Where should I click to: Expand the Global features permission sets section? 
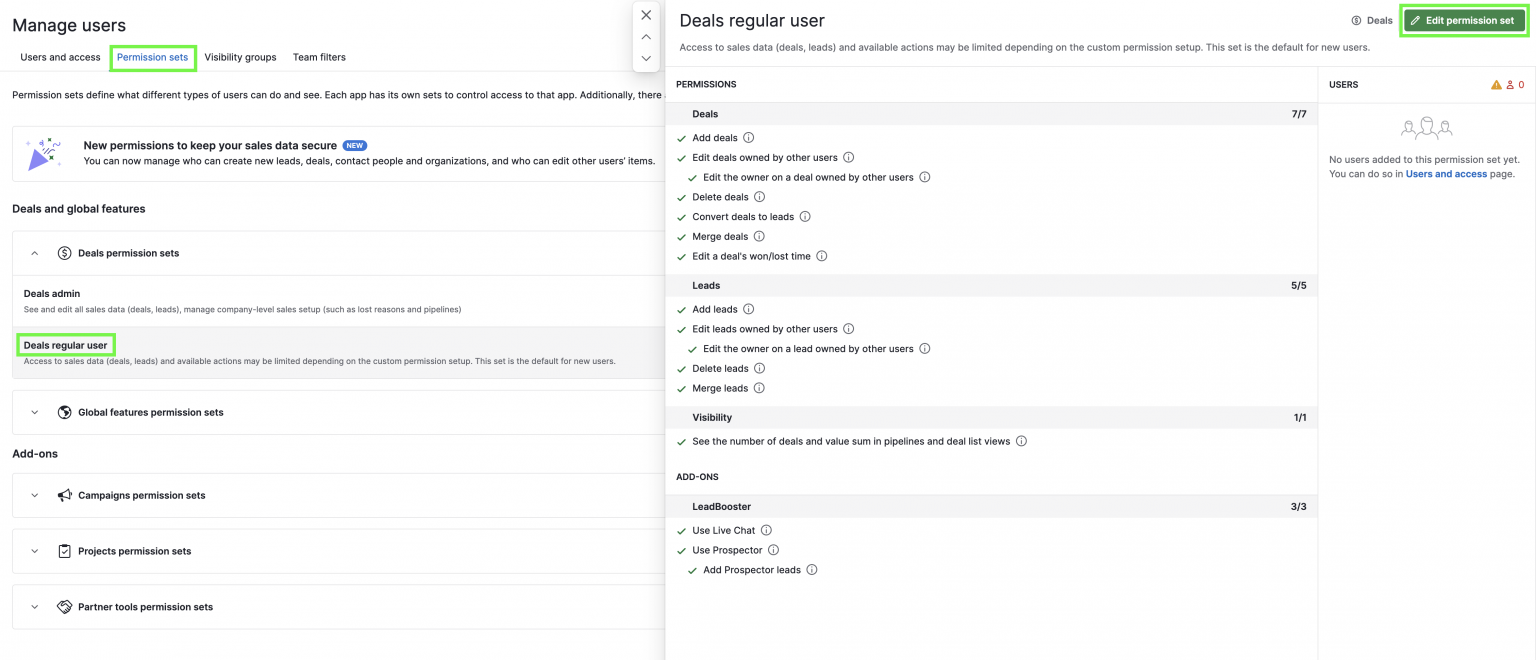coord(34,412)
